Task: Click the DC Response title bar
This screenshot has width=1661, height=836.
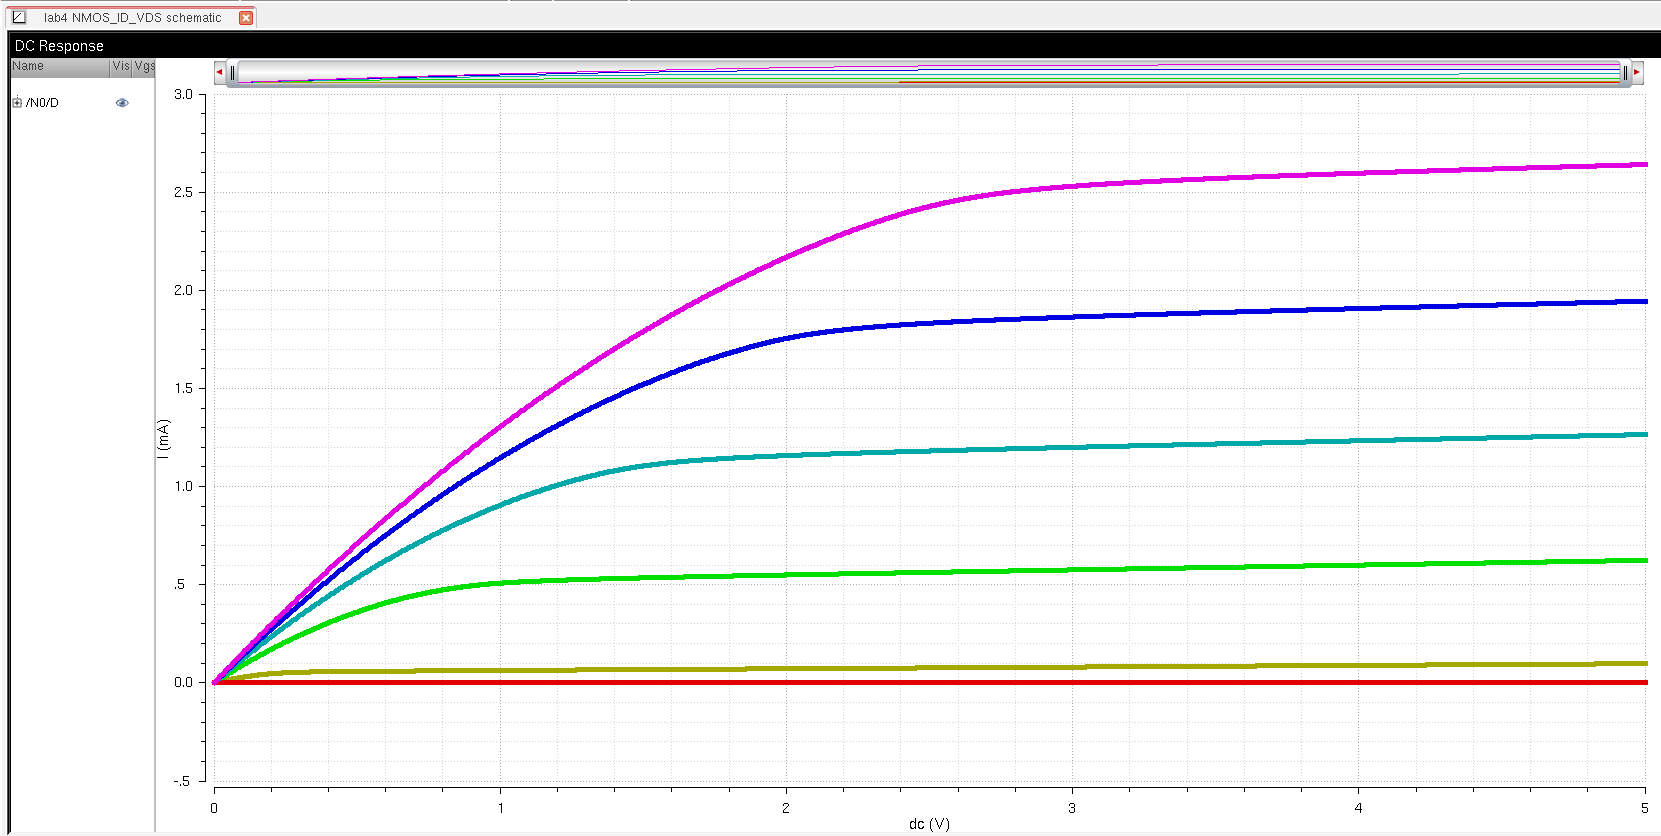Action: [834, 46]
